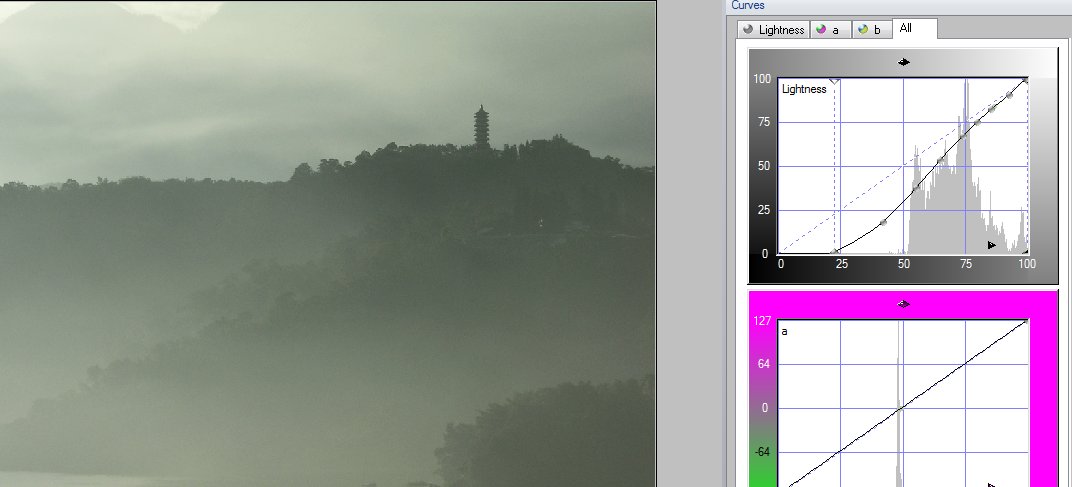Click the black-point triangle marker on the Lightness graph

point(834,81)
